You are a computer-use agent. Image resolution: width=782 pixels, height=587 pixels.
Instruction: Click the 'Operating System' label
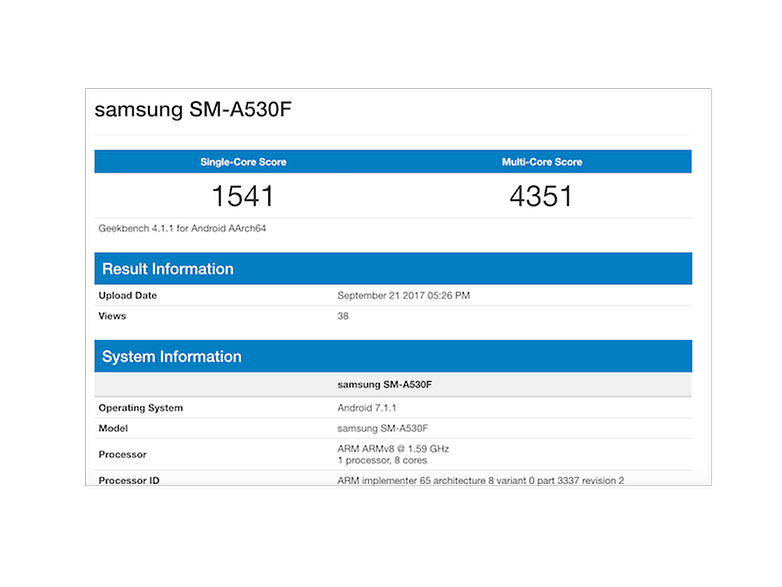(x=141, y=407)
